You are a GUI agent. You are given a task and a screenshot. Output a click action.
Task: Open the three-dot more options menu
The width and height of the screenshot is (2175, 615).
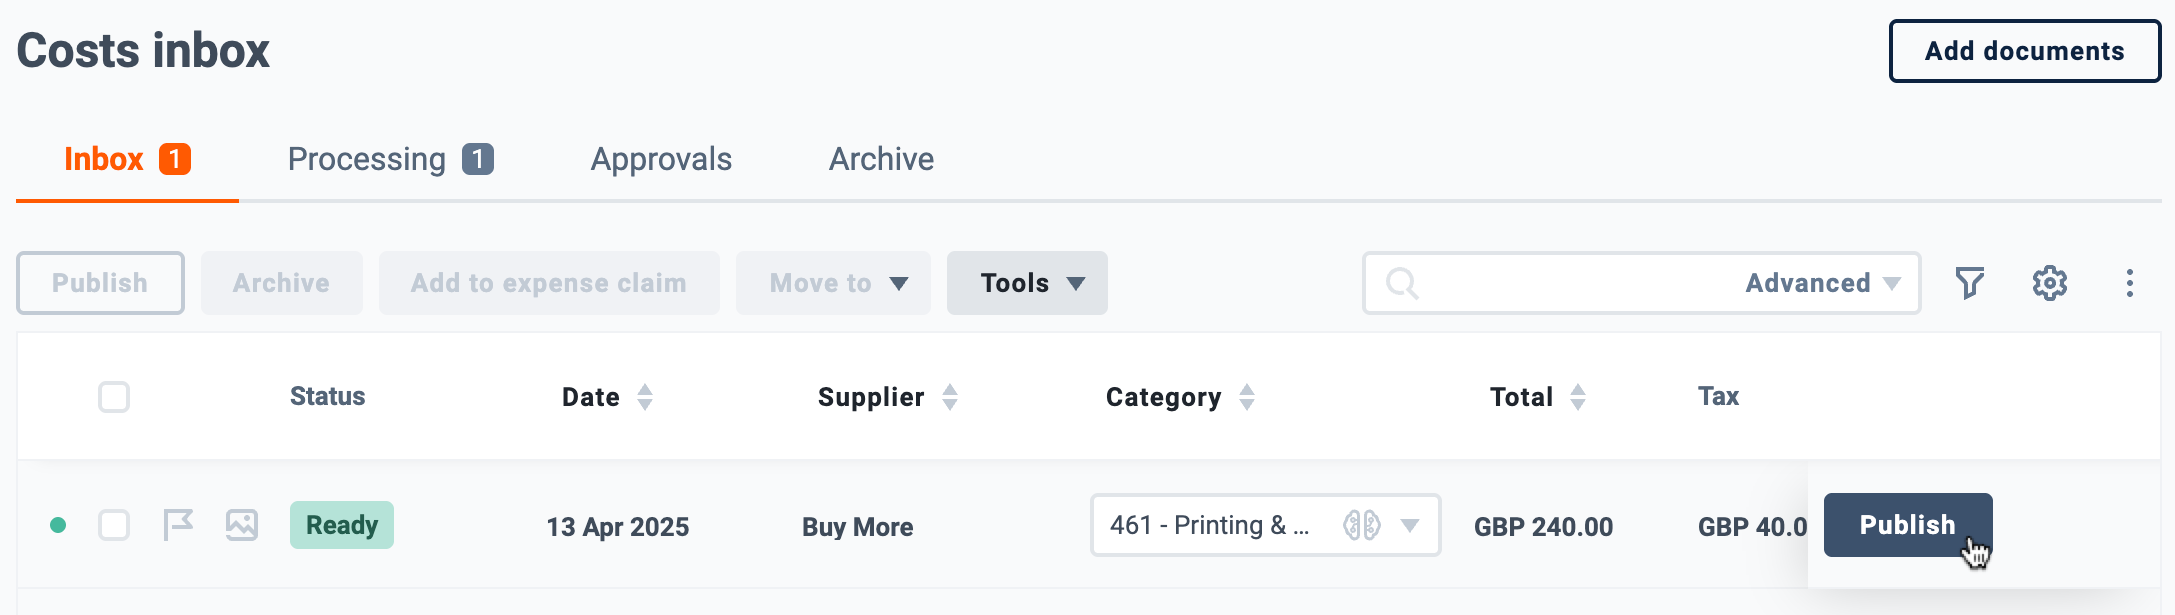pyautogui.click(x=2129, y=283)
